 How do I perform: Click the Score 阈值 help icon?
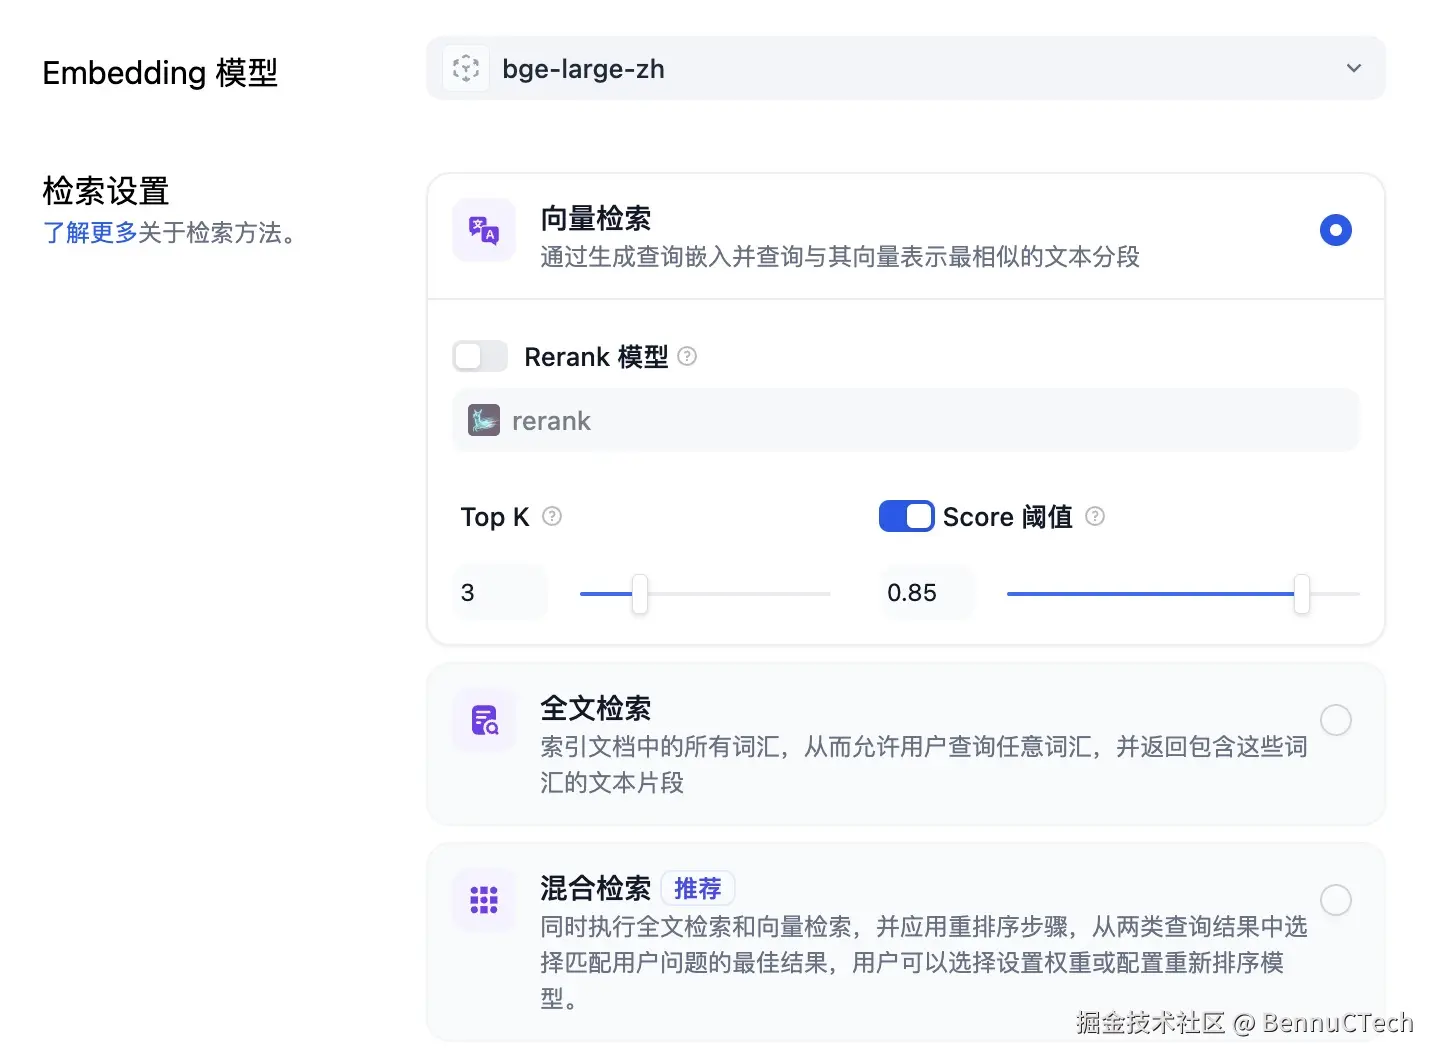(1095, 517)
